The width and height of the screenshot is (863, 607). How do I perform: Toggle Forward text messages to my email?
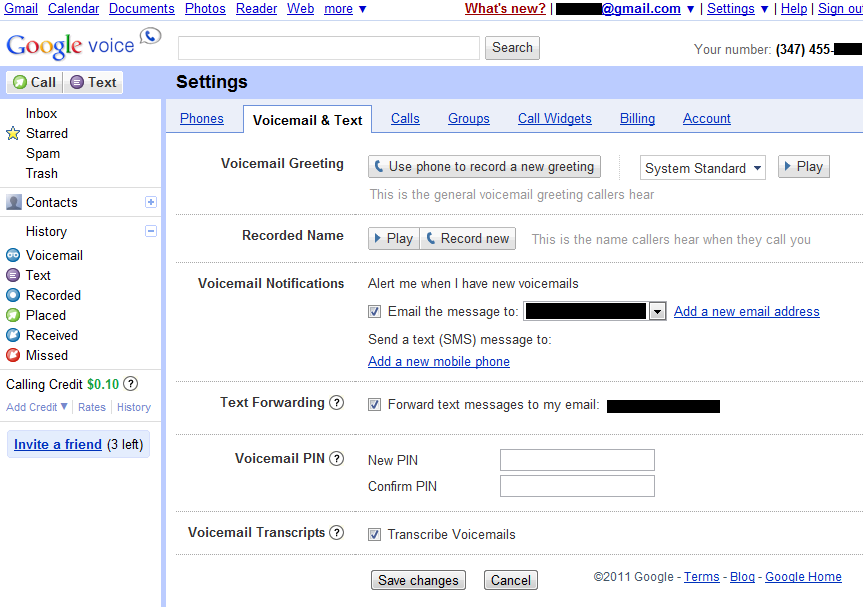[374, 404]
